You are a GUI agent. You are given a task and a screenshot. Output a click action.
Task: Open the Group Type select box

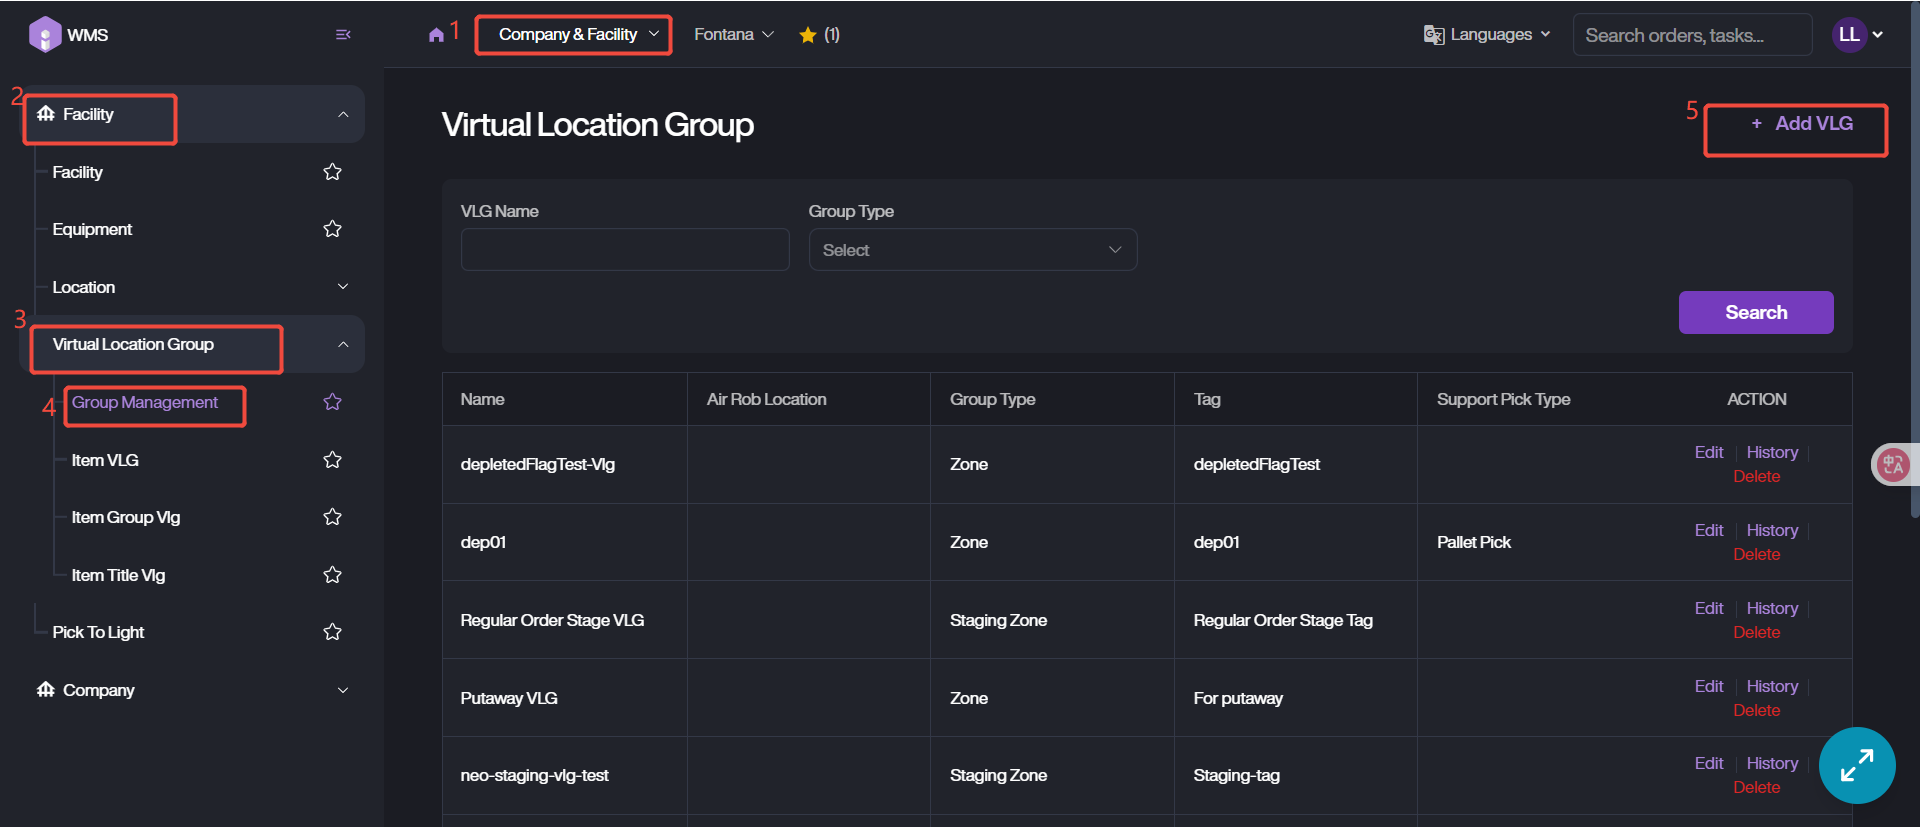973,250
